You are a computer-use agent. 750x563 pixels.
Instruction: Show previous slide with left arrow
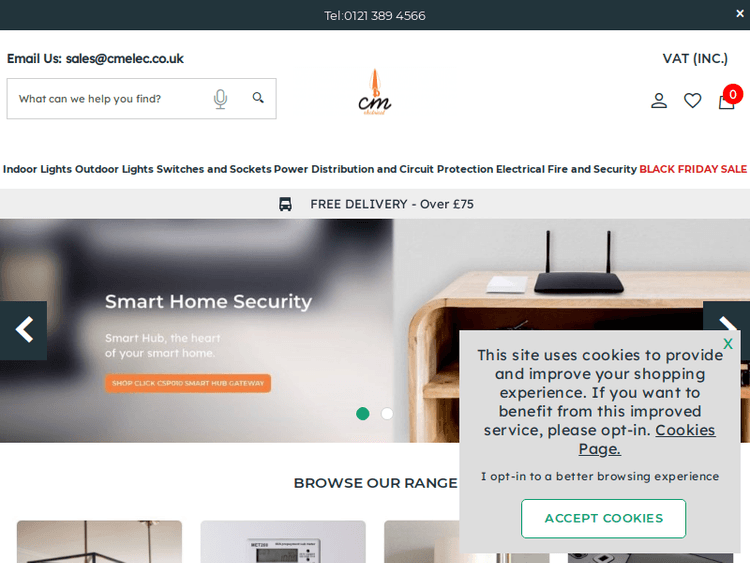(23, 330)
